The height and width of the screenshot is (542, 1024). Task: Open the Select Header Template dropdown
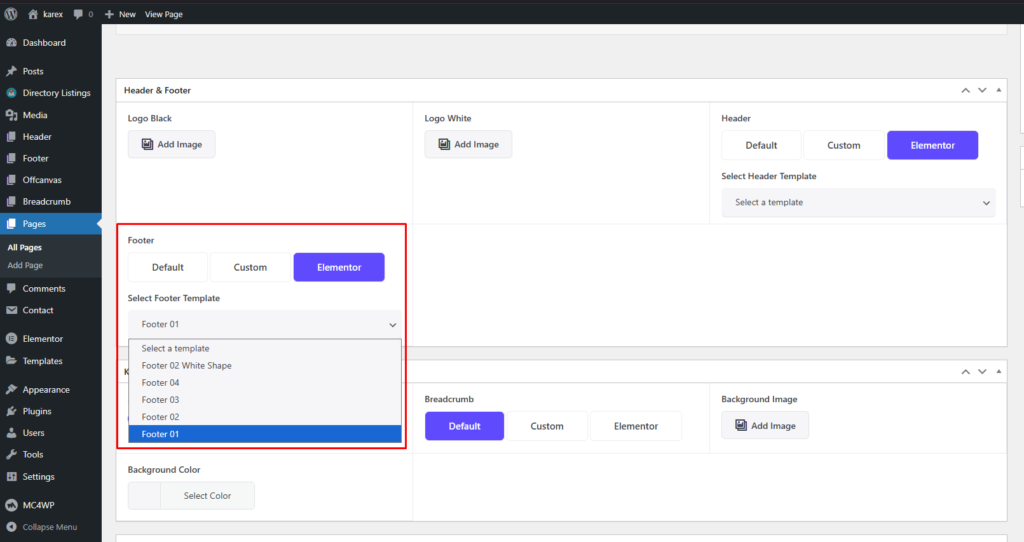click(x=858, y=203)
